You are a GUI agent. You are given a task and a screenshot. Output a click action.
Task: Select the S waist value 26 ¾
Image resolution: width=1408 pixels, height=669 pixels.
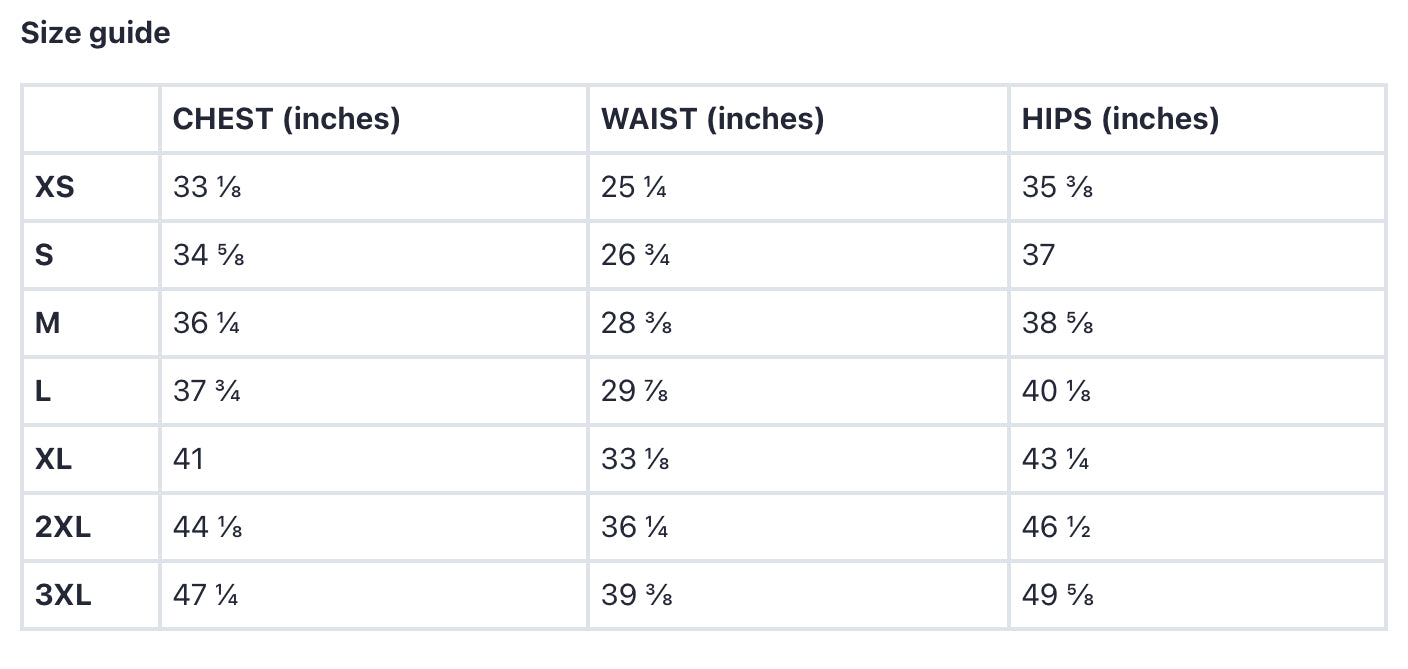click(635, 255)
